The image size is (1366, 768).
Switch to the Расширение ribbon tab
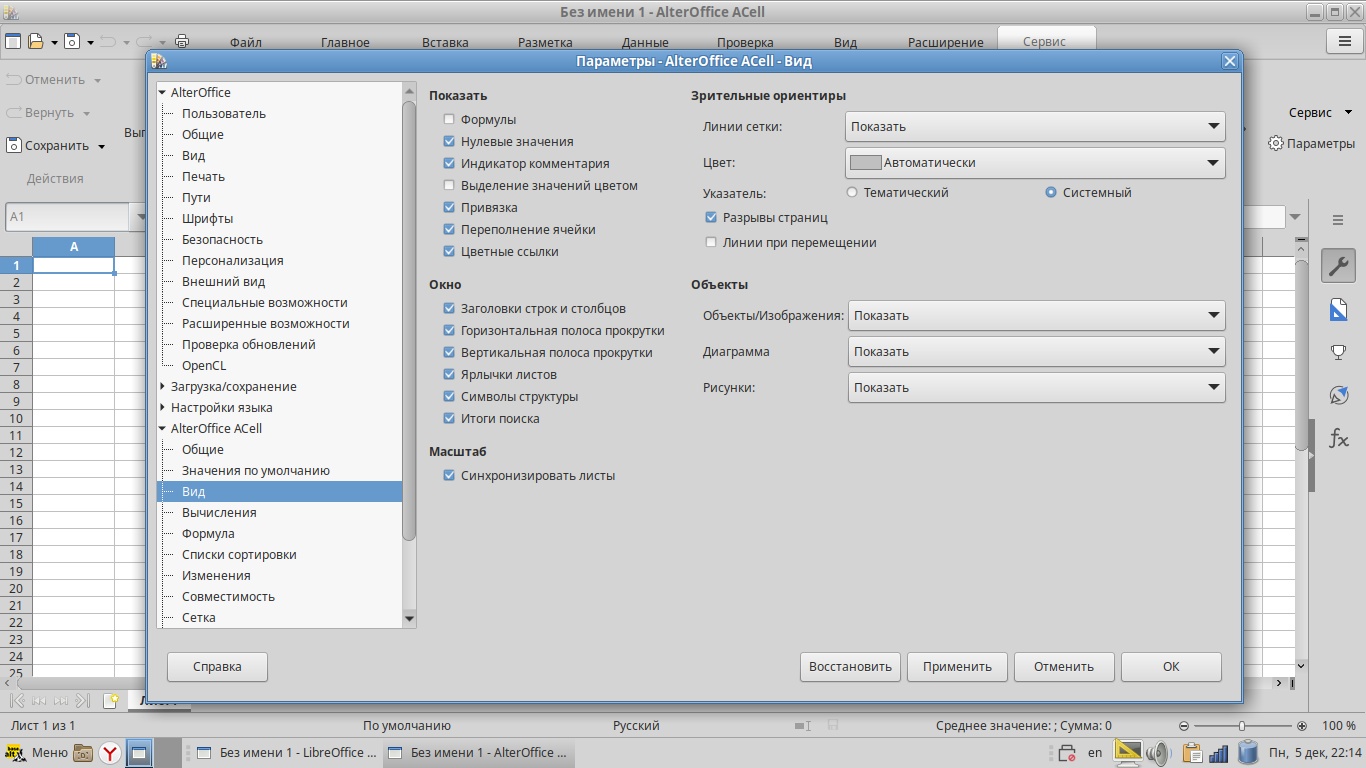[945, 42]
